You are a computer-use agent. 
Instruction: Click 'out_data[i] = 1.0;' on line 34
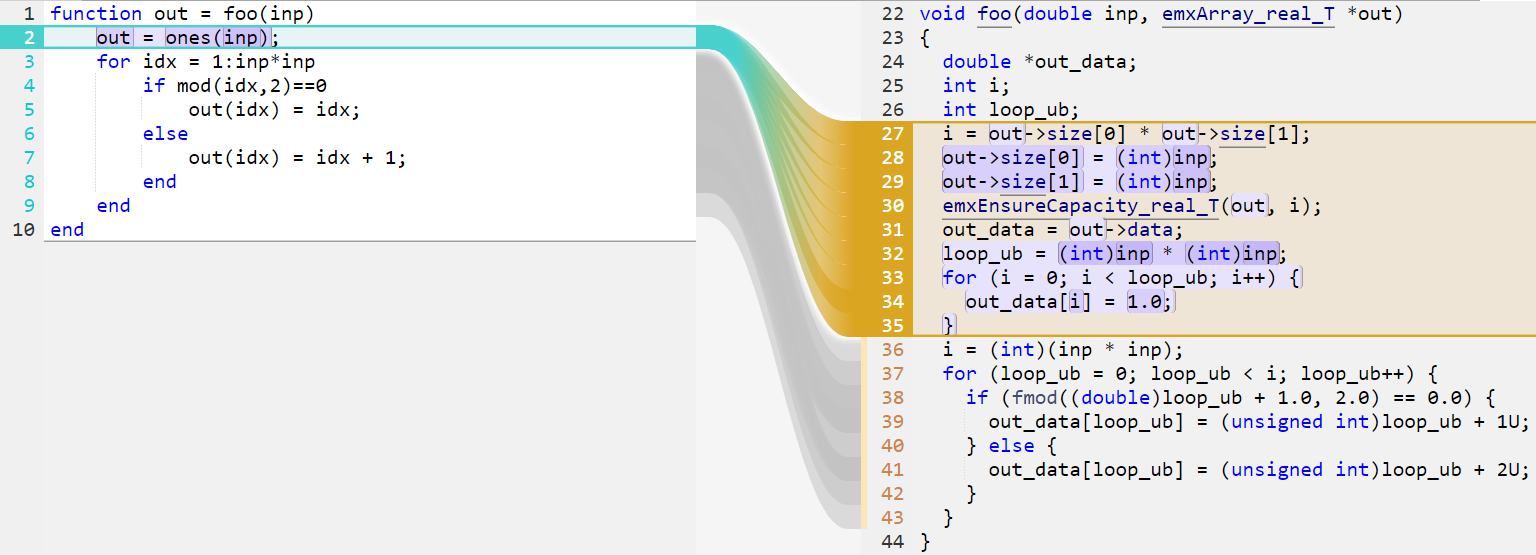1070,302
